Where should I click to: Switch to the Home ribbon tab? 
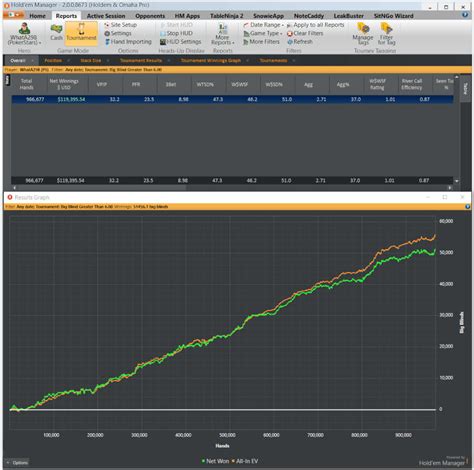point(37,16)
